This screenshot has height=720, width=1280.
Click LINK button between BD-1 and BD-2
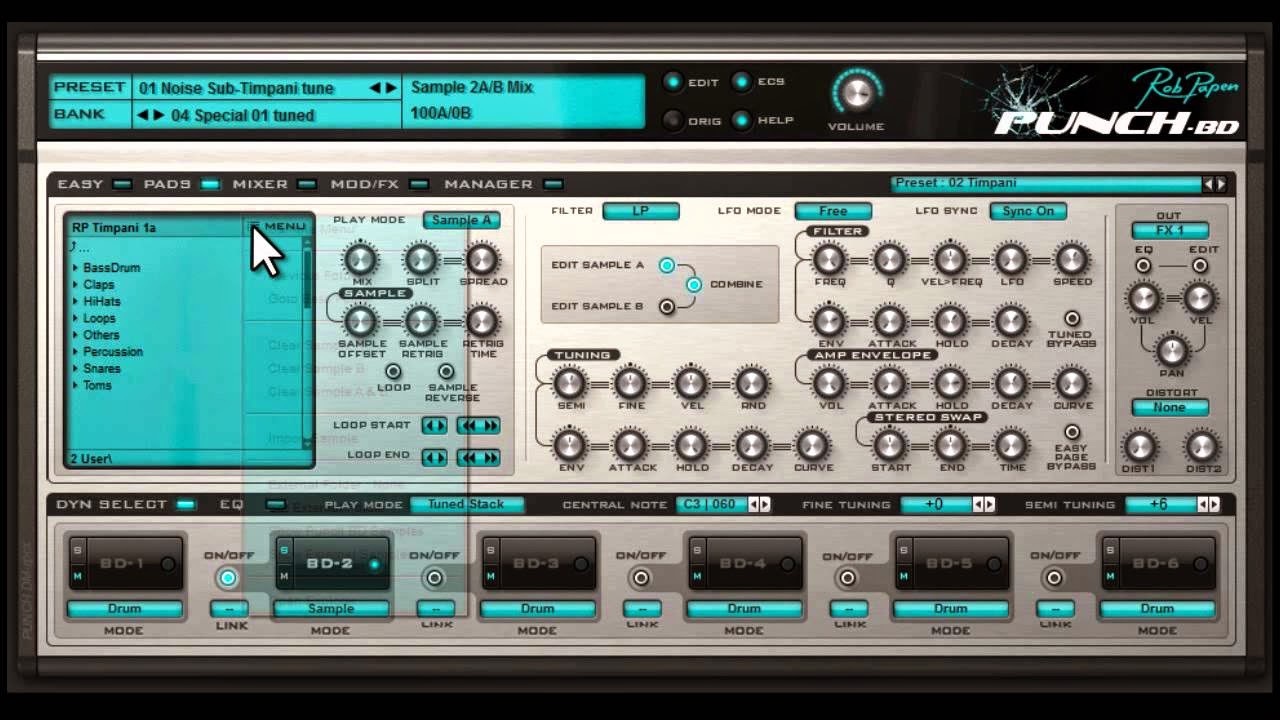tap(229, 609)
